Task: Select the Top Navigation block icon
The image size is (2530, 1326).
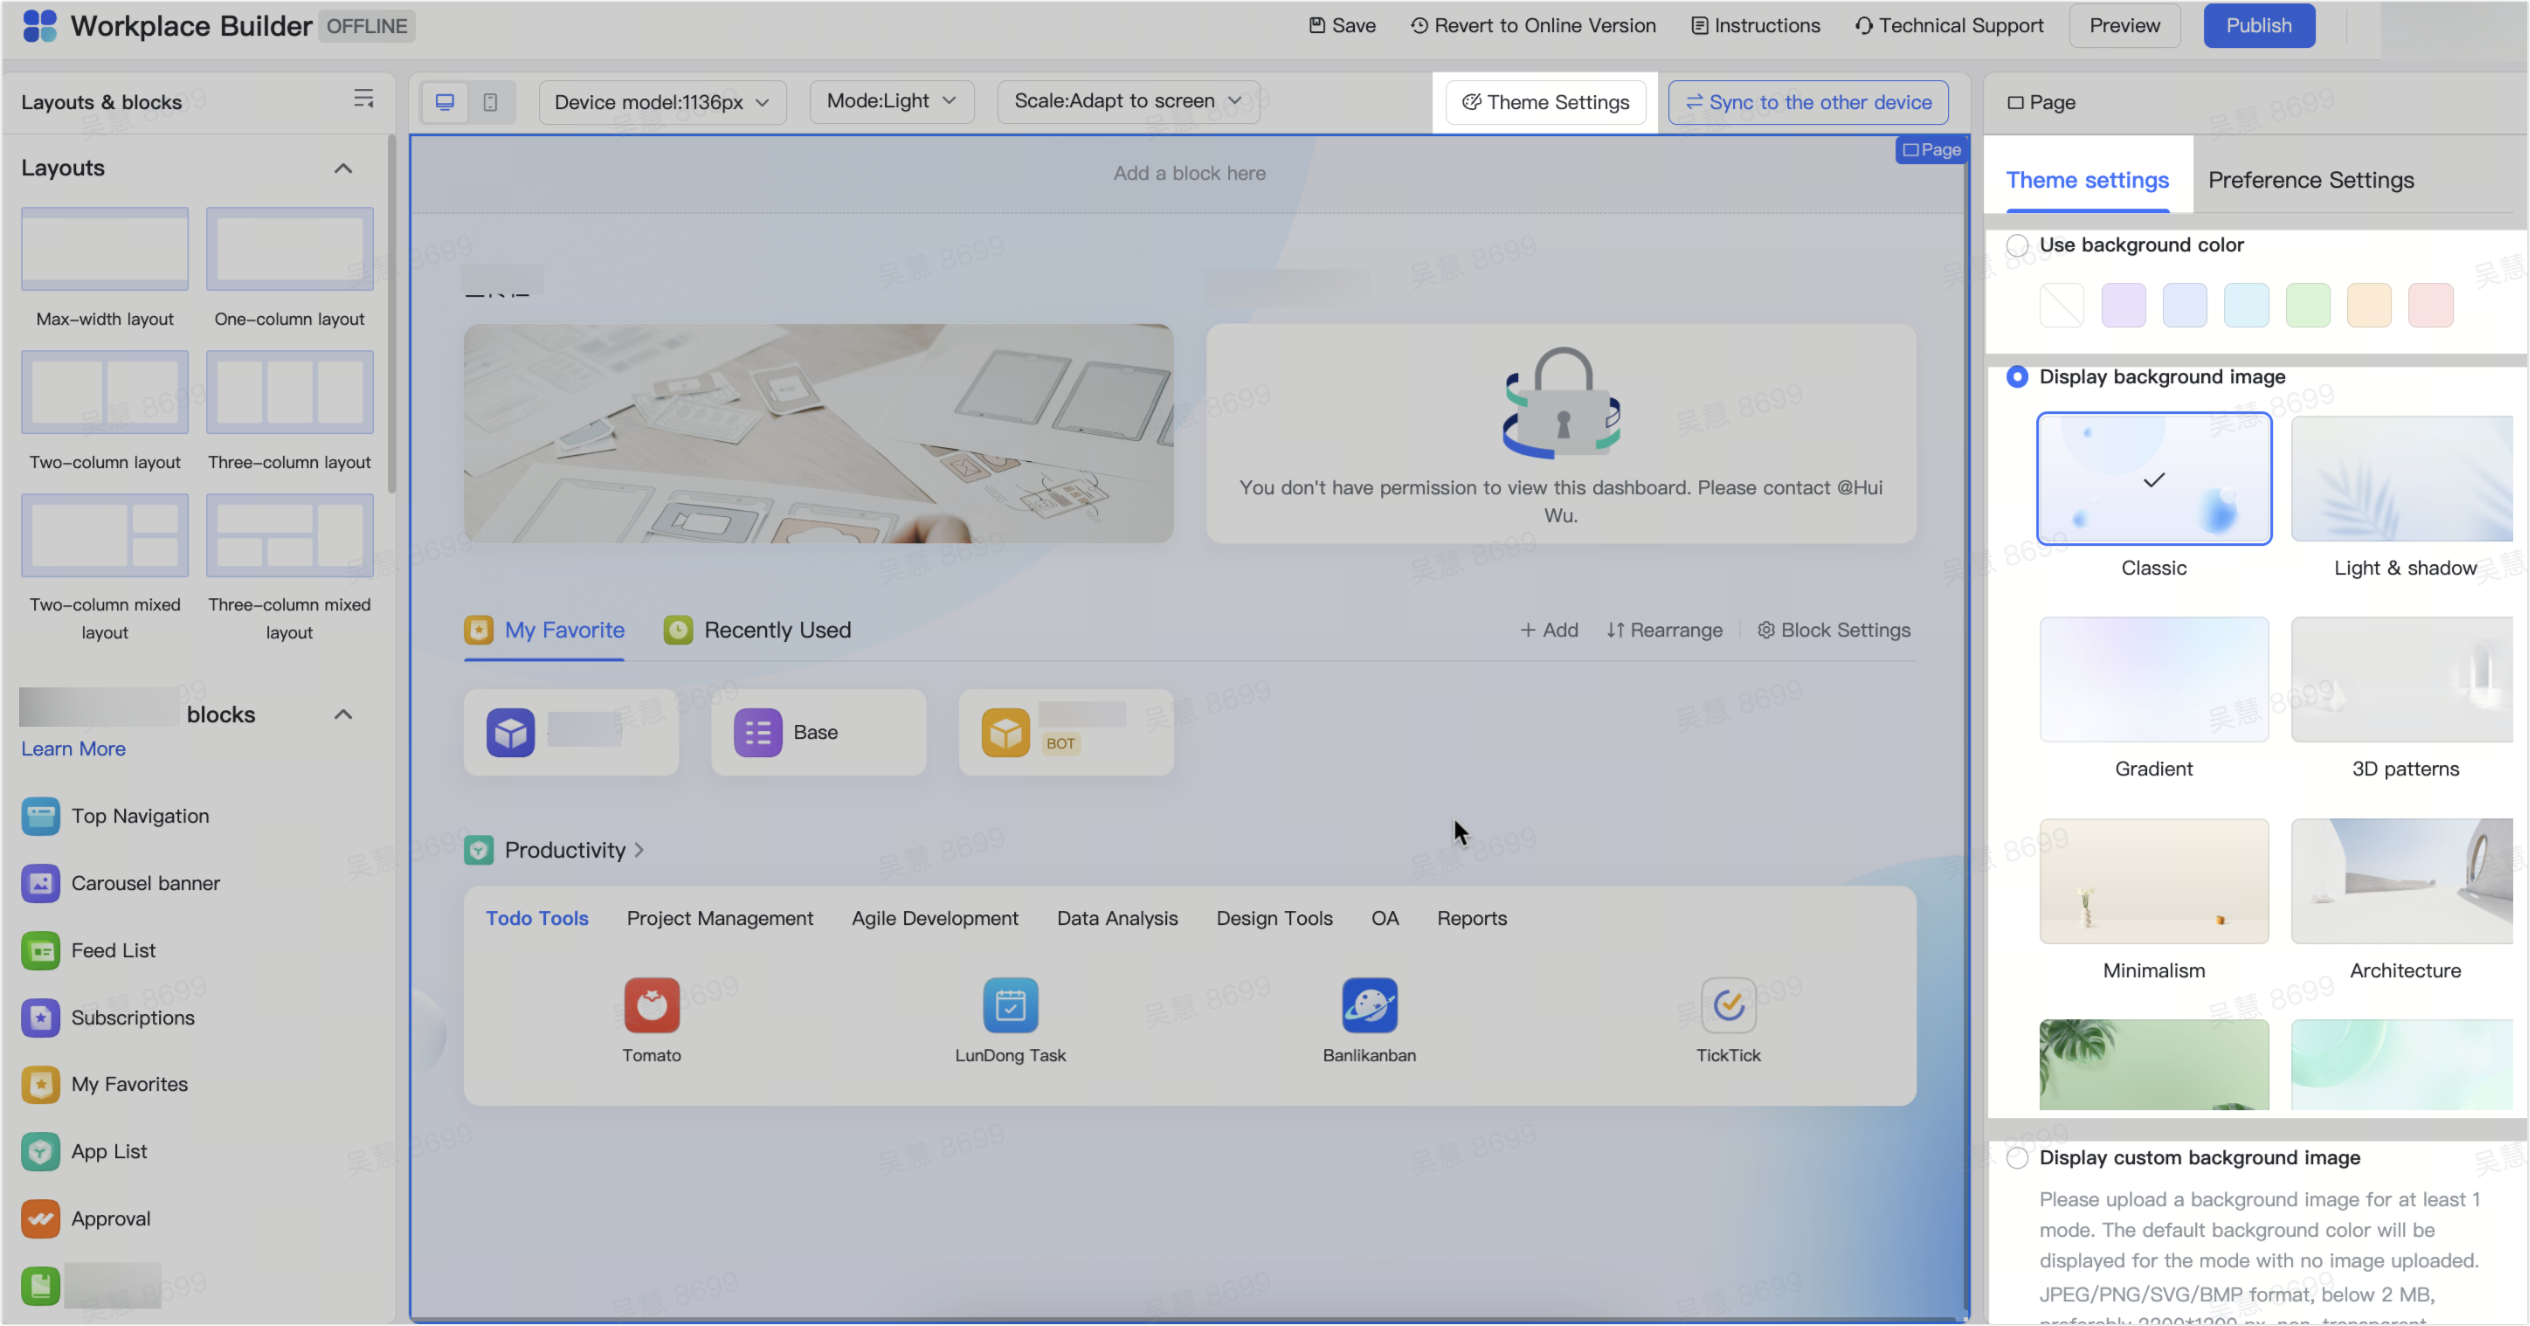Action: pyautogui.click(x=40, y=815)
